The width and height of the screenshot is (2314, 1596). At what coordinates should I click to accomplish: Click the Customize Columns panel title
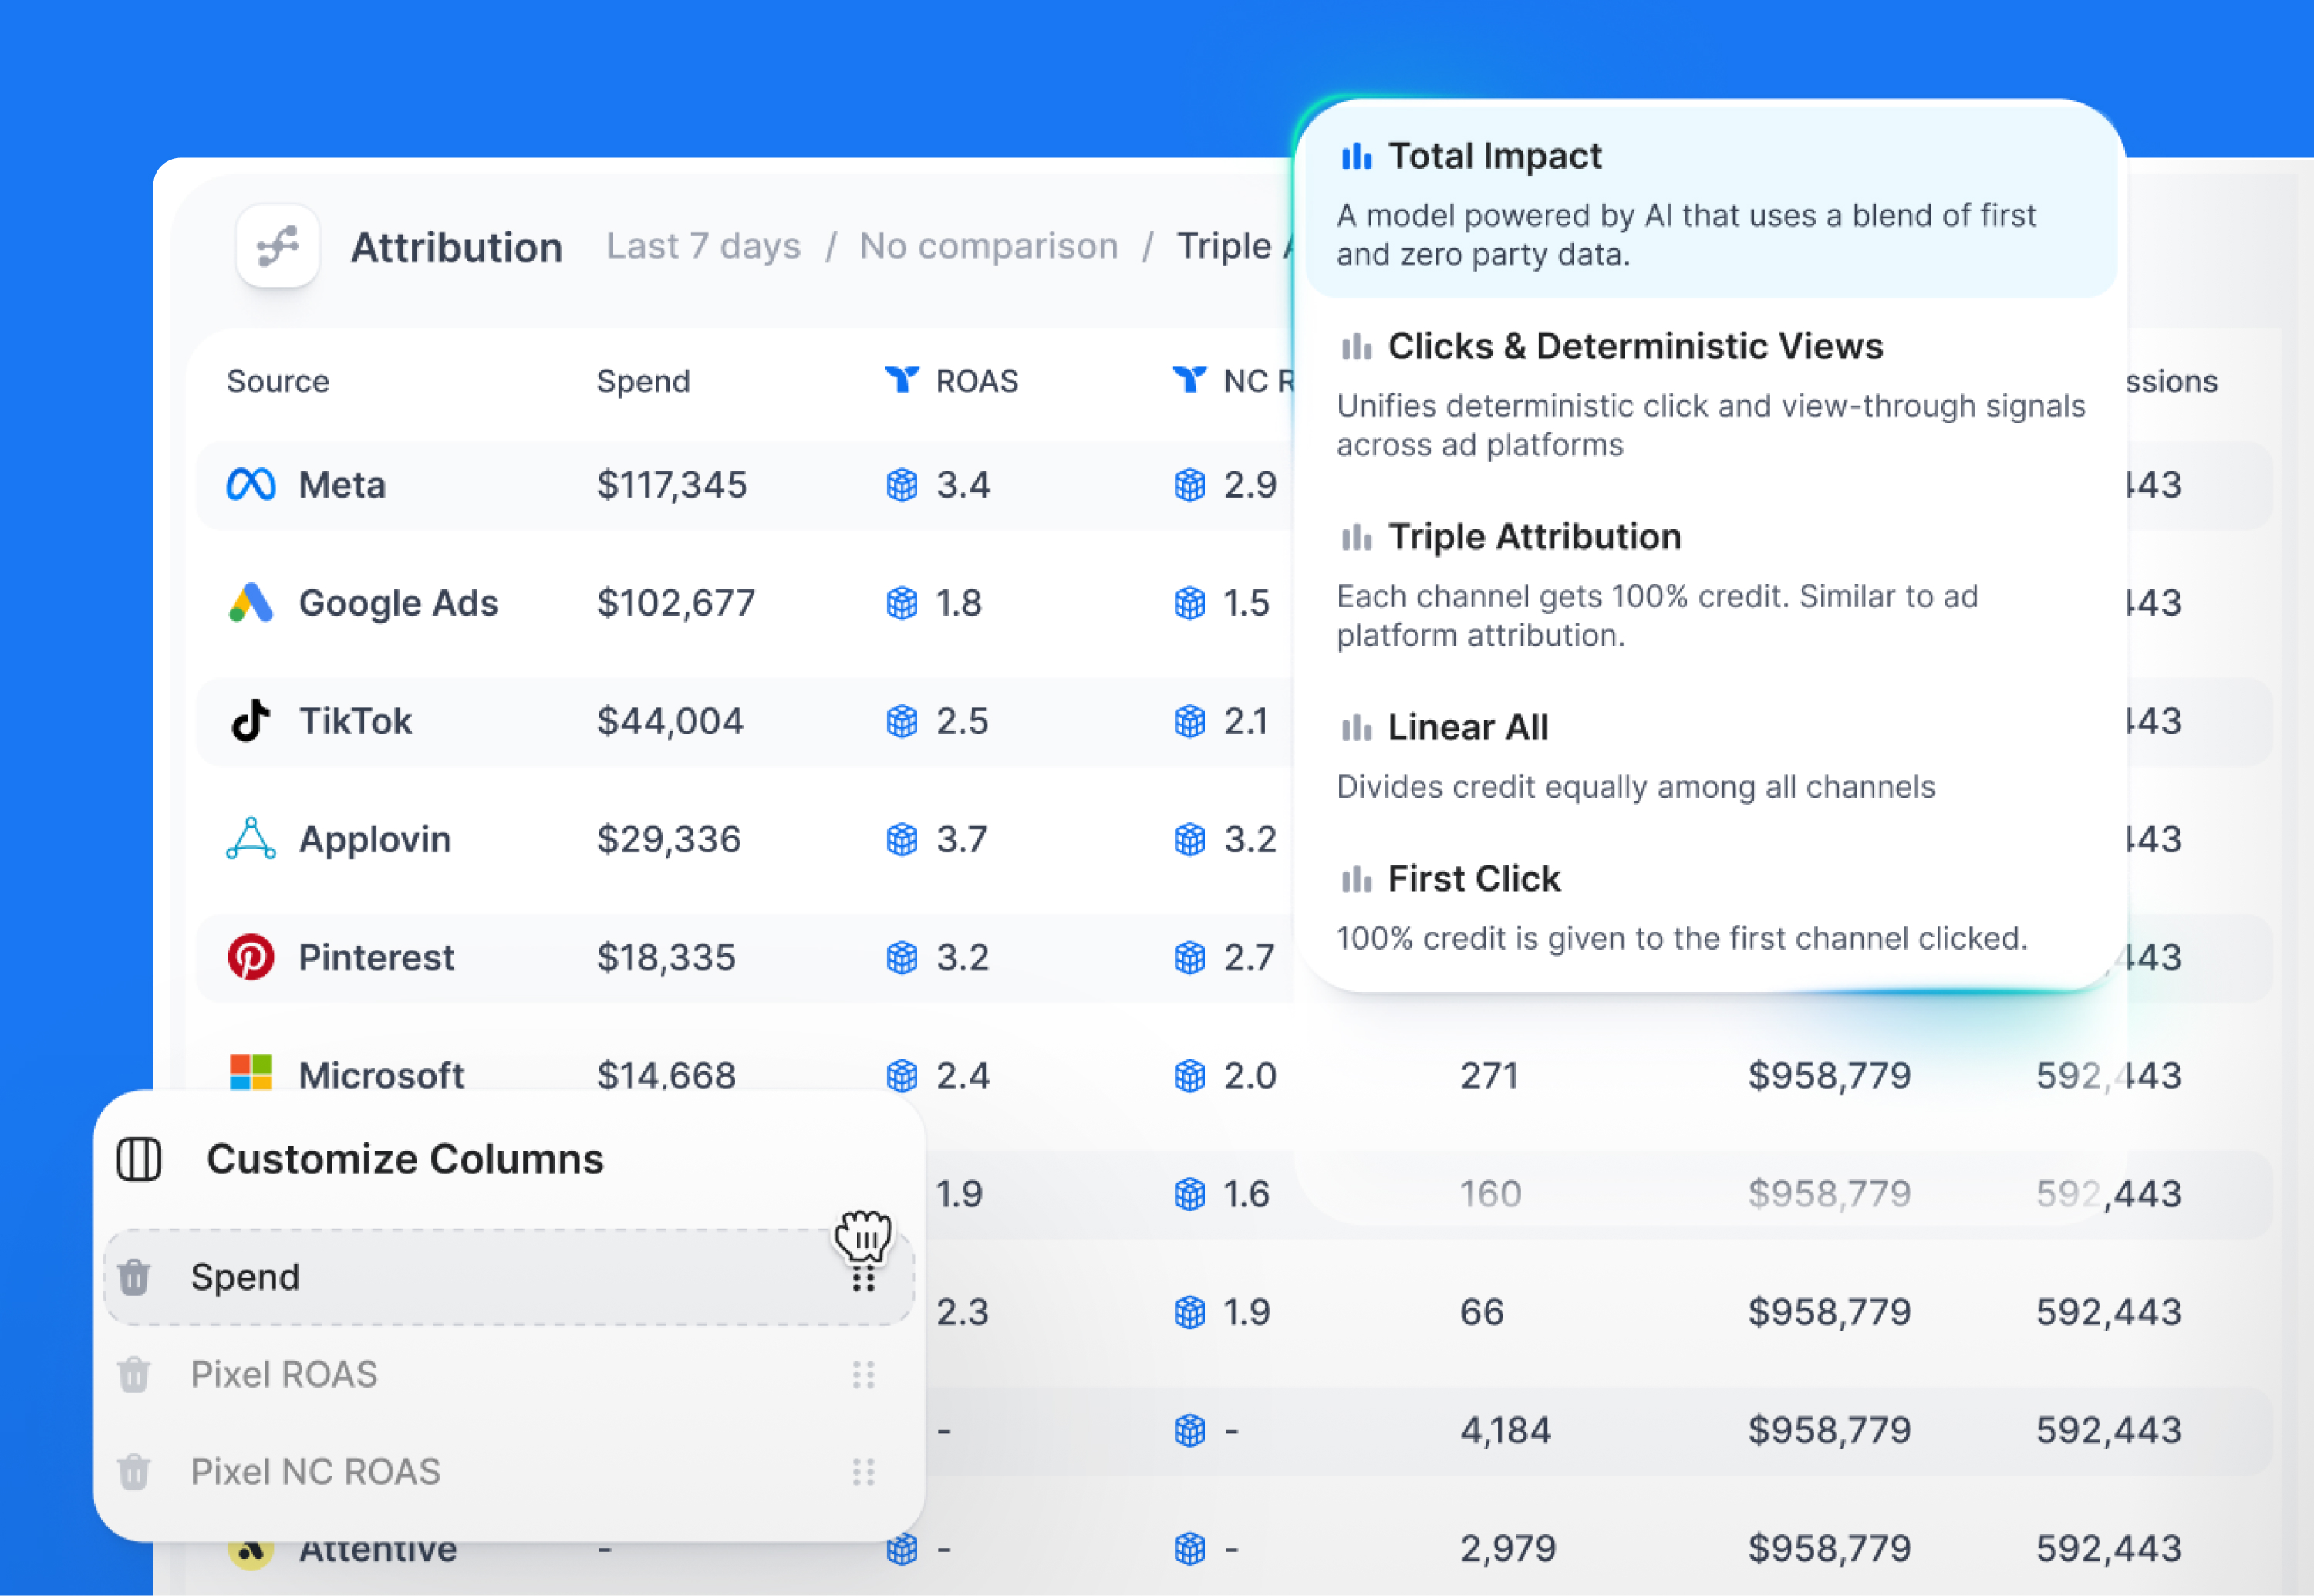[405, 1159]
